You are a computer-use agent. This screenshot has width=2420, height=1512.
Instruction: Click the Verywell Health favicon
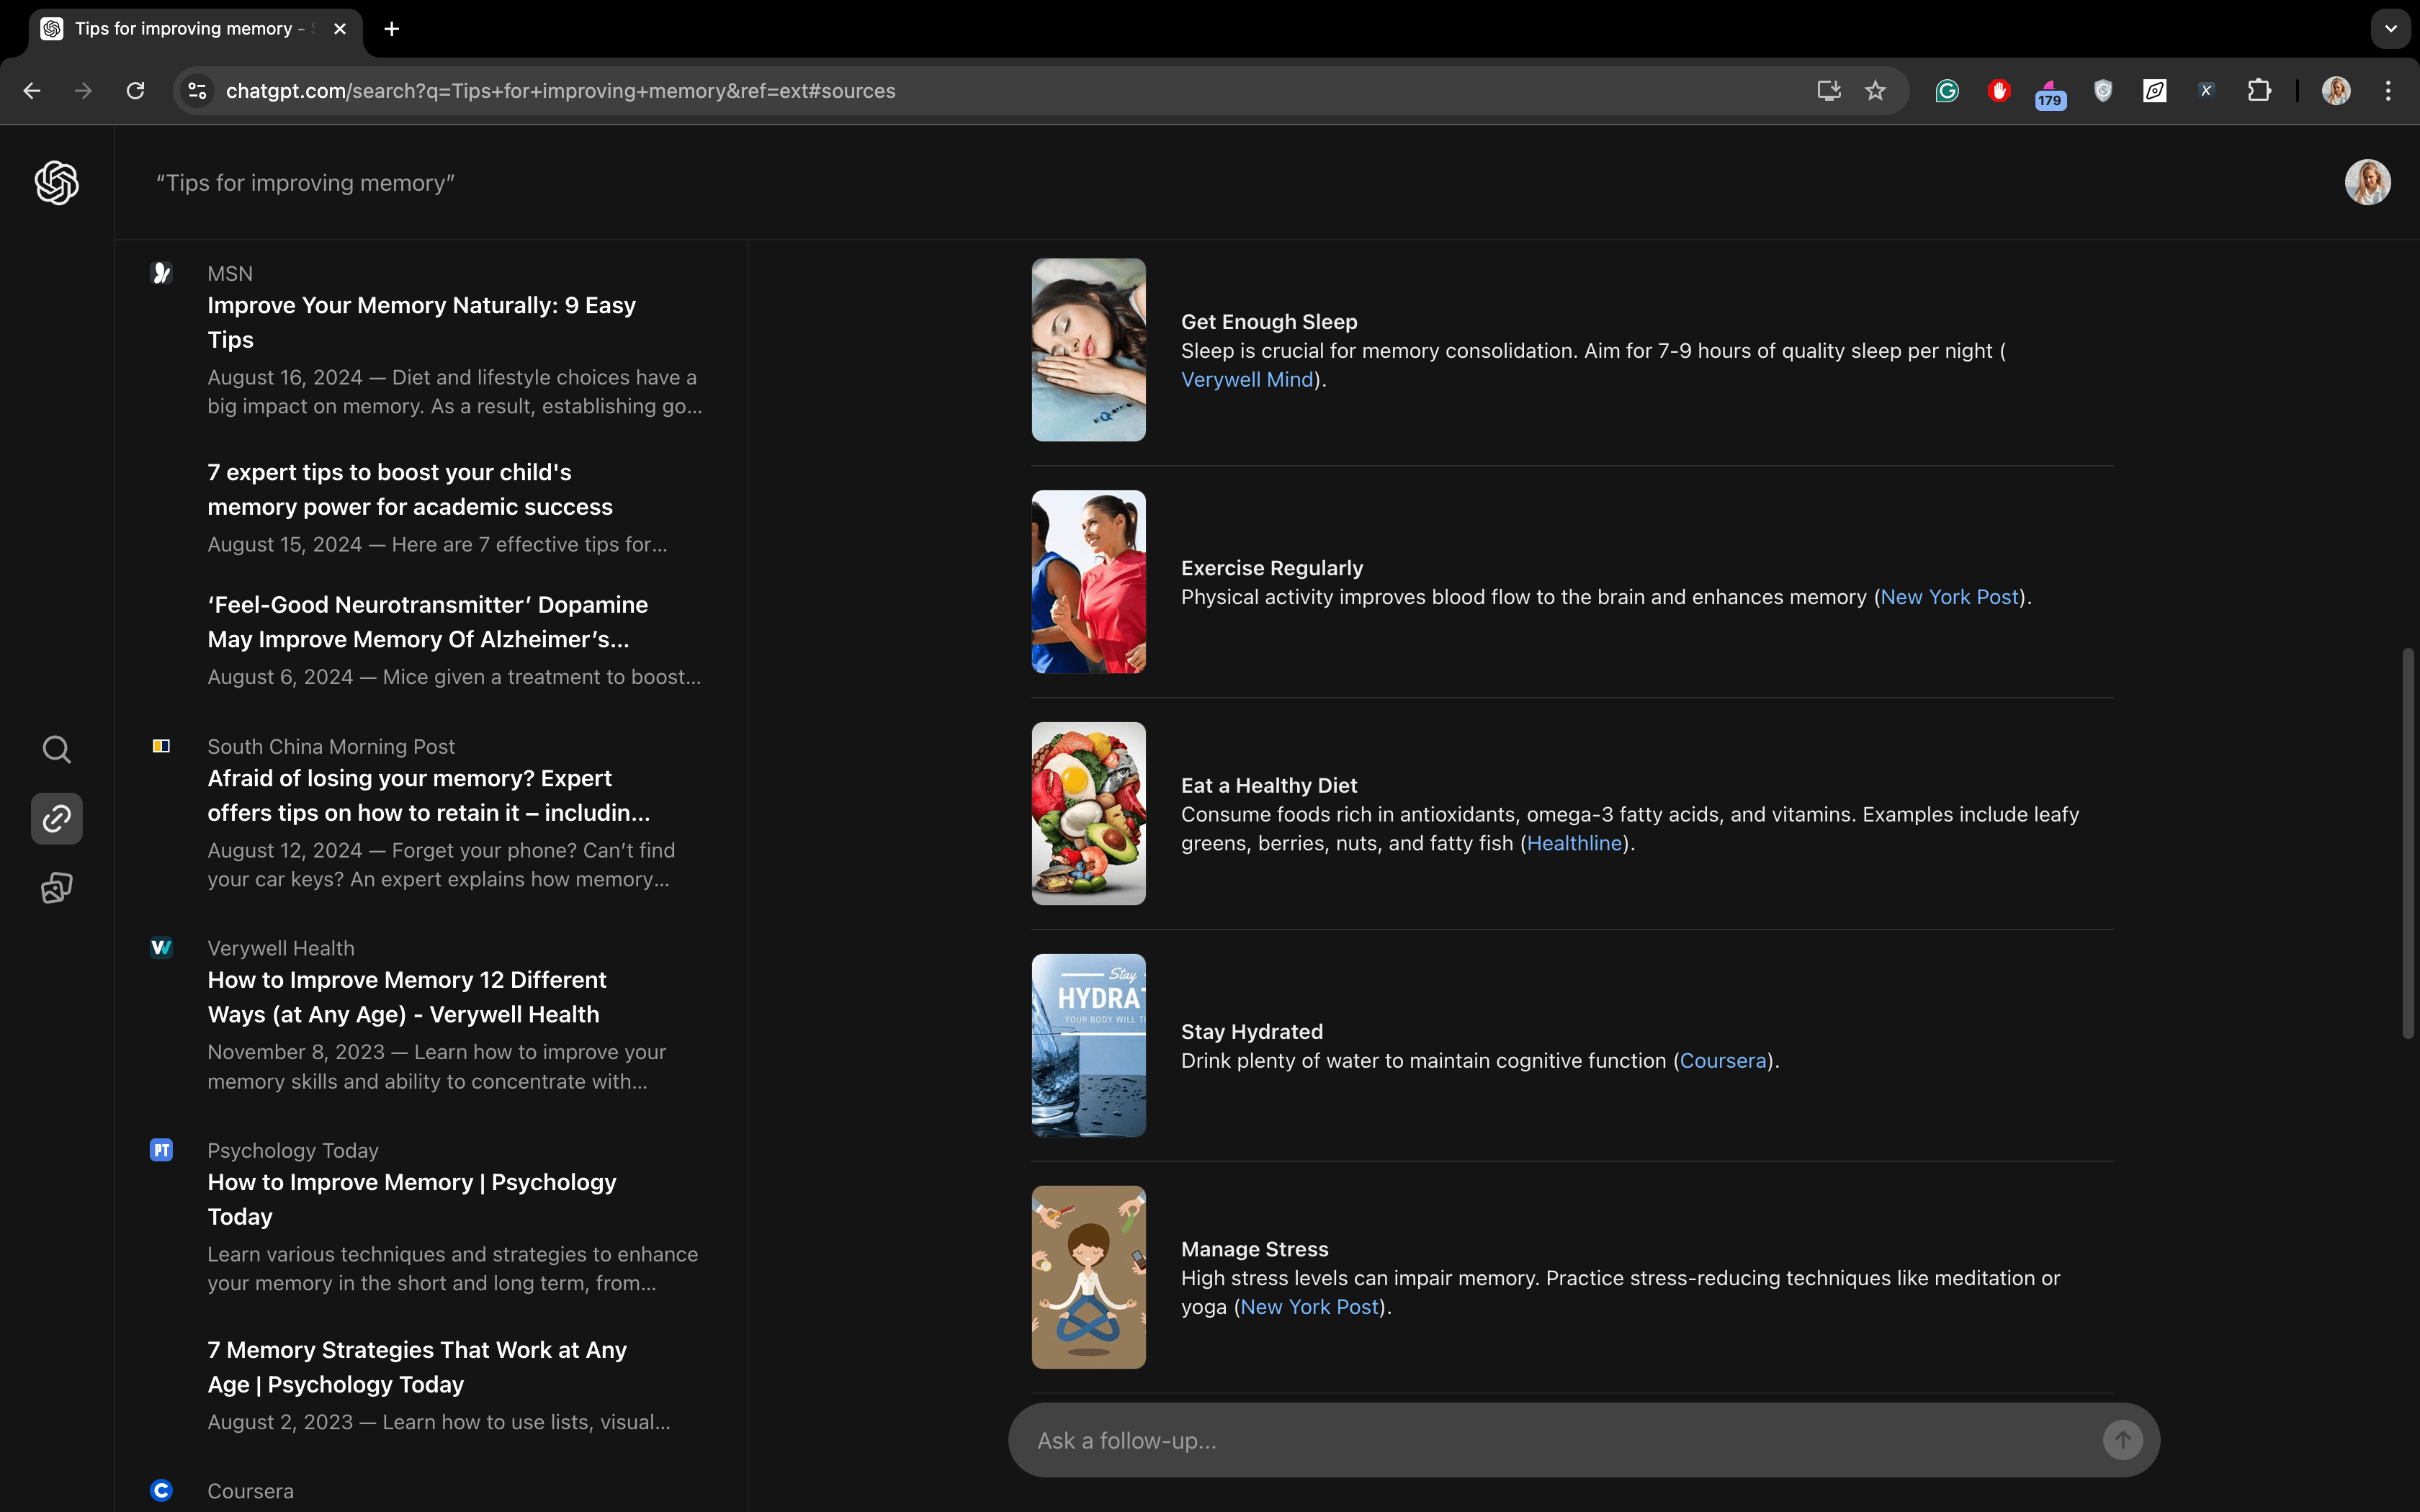[161, 948]
